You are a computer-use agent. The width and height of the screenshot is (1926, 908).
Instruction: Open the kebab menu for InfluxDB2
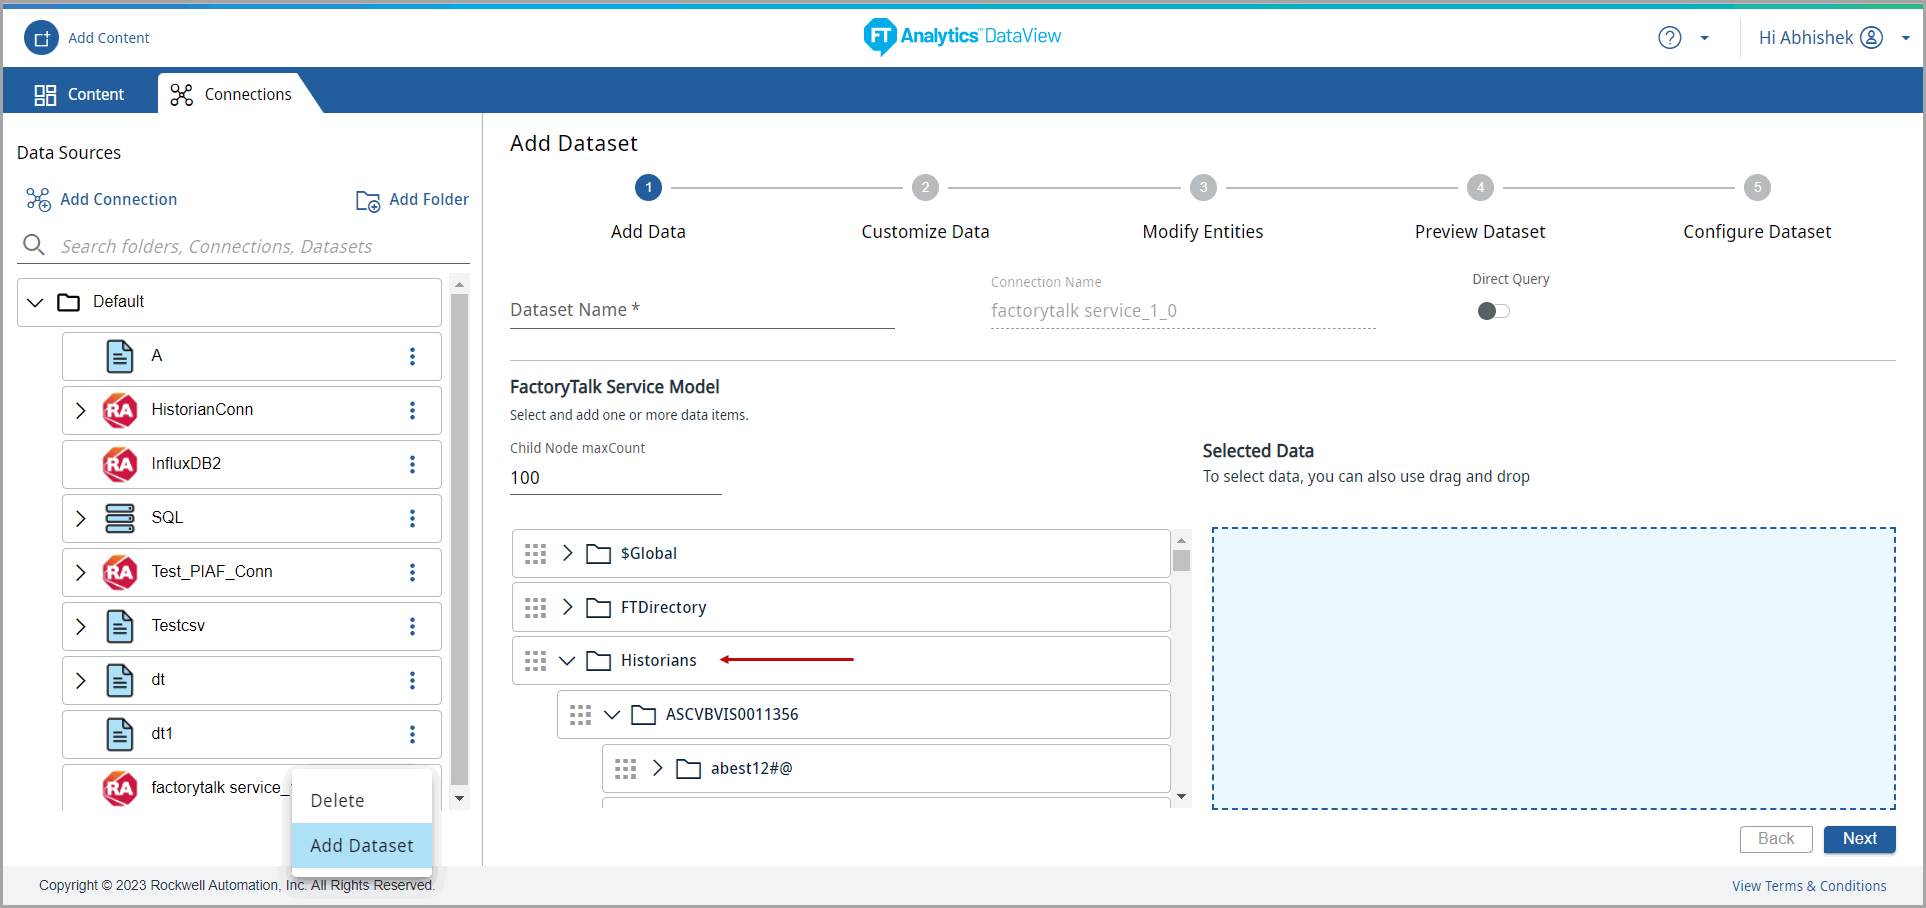[x=412, y=465]
